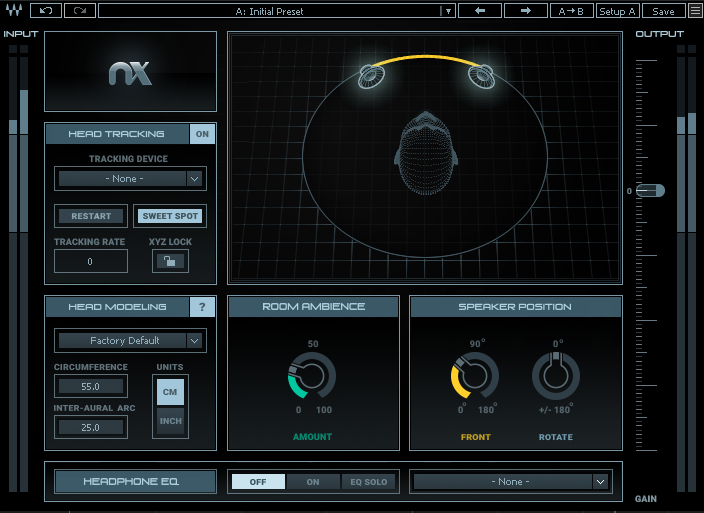Restart head tracking
The image size is (704, 513).
point(91,216)
